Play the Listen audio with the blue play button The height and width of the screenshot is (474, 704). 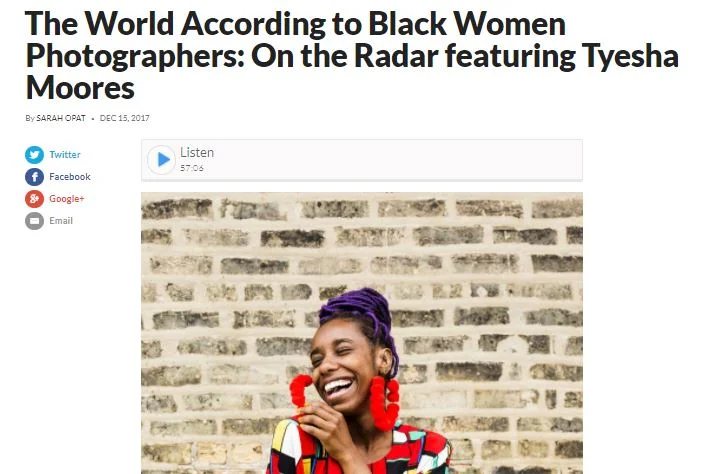(162, 159)
